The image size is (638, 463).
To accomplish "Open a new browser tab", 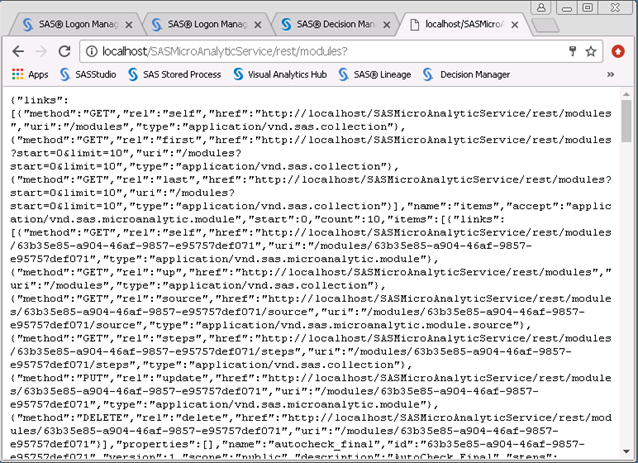I will (x=546, y=25).
